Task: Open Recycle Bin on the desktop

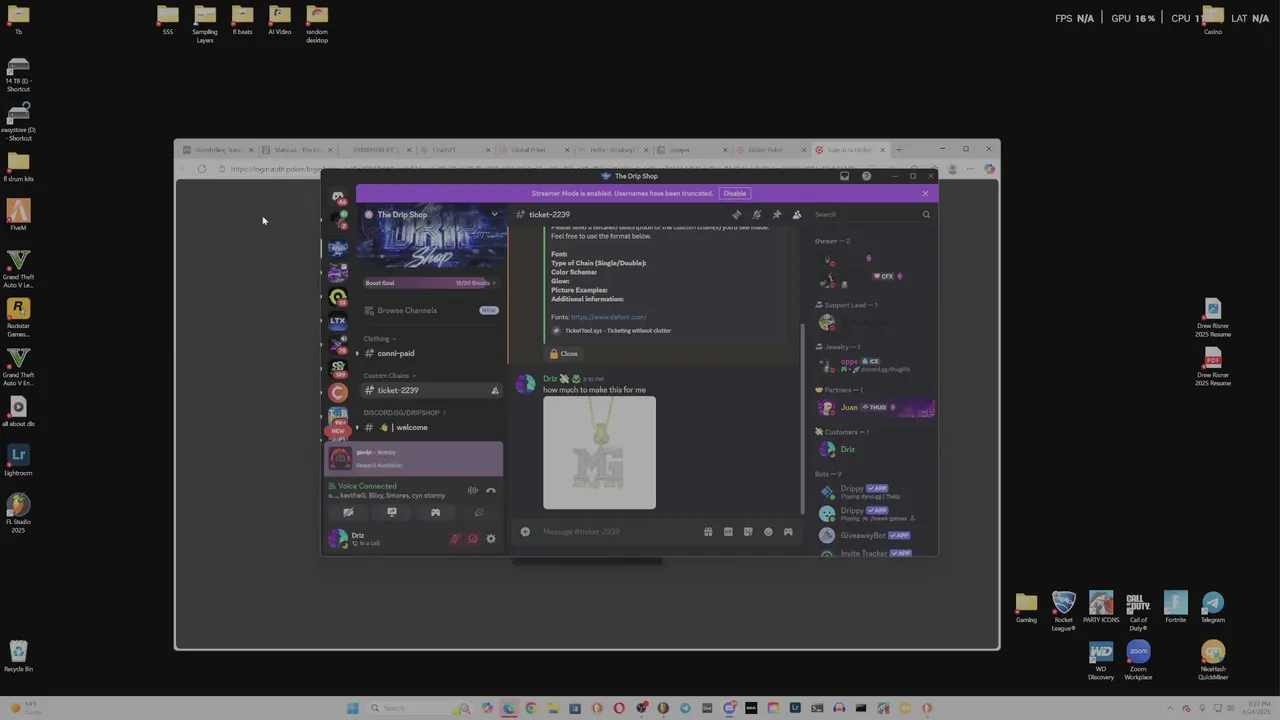Action: point(18,657)
